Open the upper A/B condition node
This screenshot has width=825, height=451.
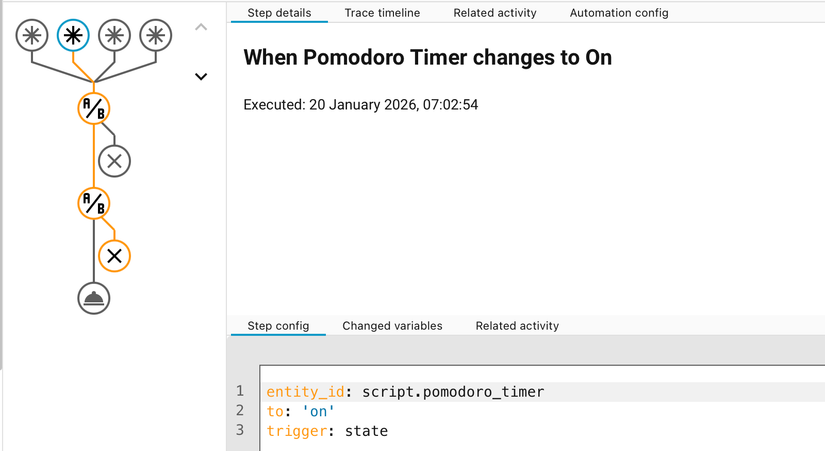click(x=94, y=107)
